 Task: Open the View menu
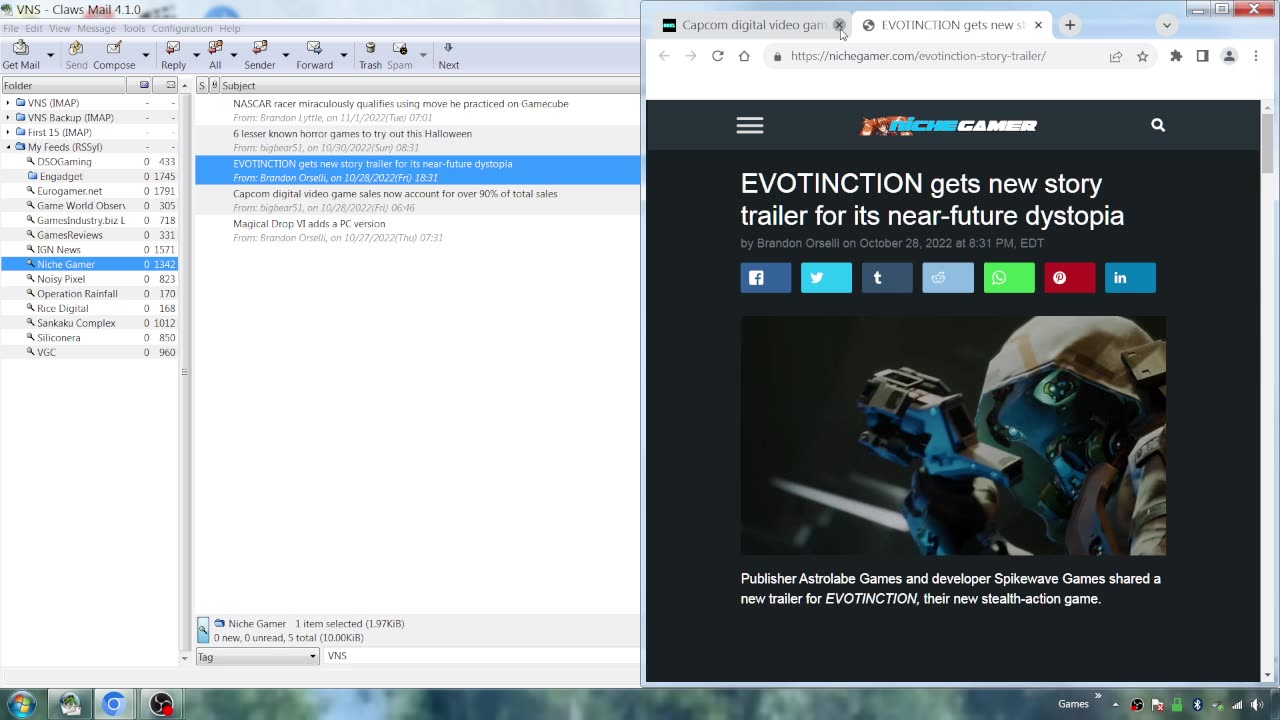(60, 28)
